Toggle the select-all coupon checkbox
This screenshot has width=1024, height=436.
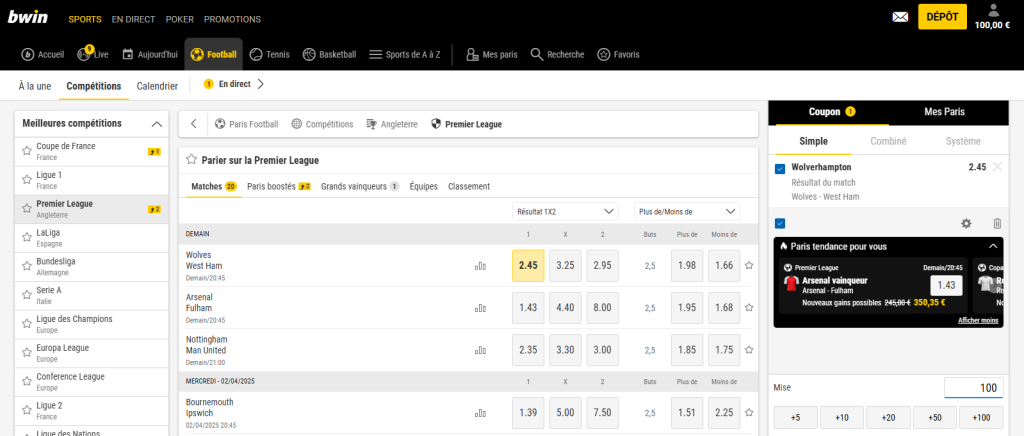tap(780, 223)
